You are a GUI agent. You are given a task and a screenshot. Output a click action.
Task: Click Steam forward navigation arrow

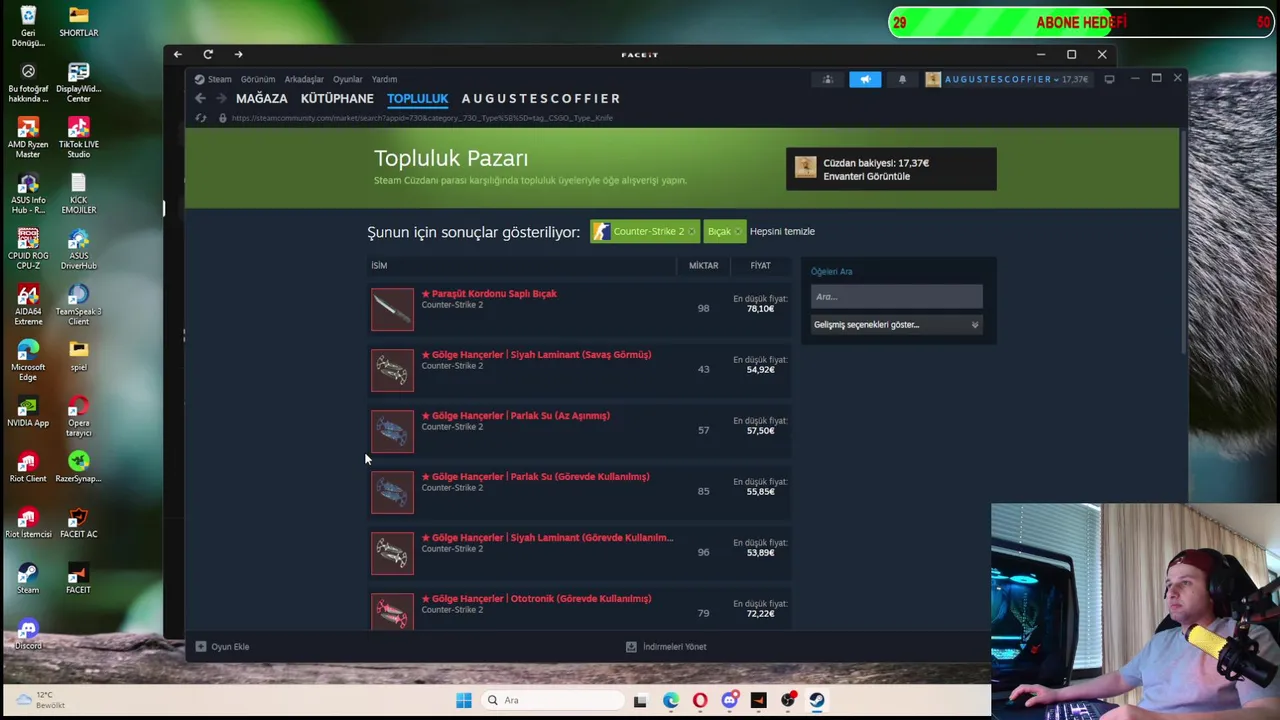221,98
